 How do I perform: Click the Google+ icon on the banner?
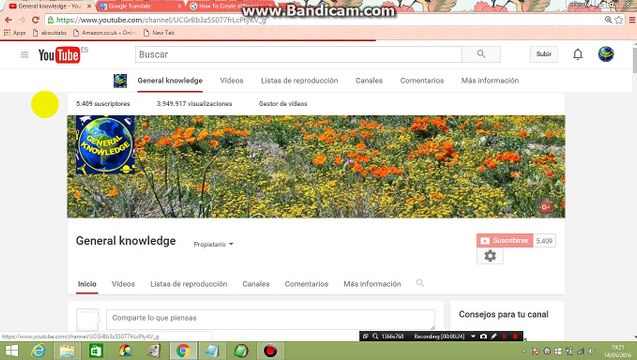click(x=546, y=207)
